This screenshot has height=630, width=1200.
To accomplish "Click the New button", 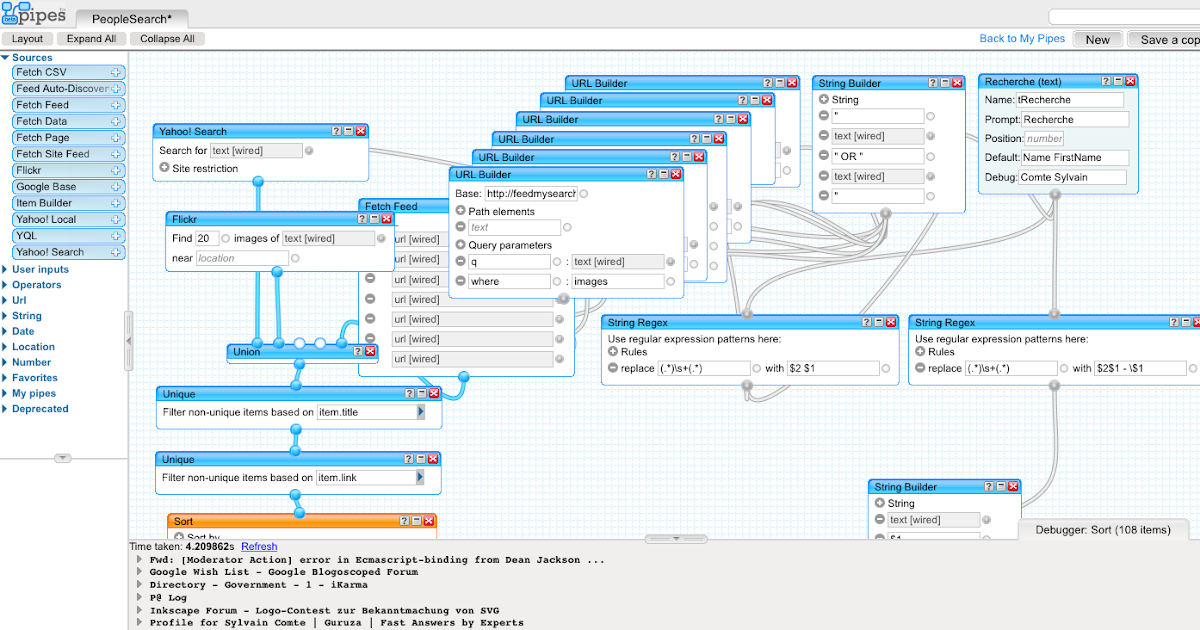I will tap(1097, 39).
